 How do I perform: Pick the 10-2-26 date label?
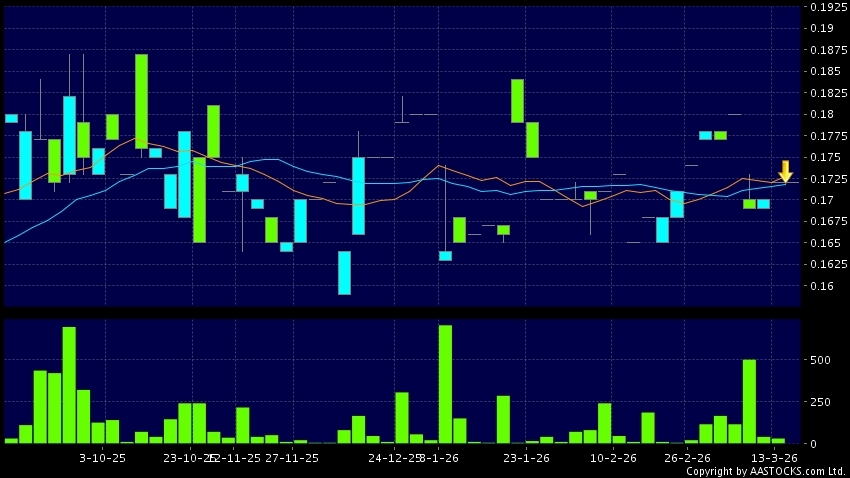coord(613,457)
